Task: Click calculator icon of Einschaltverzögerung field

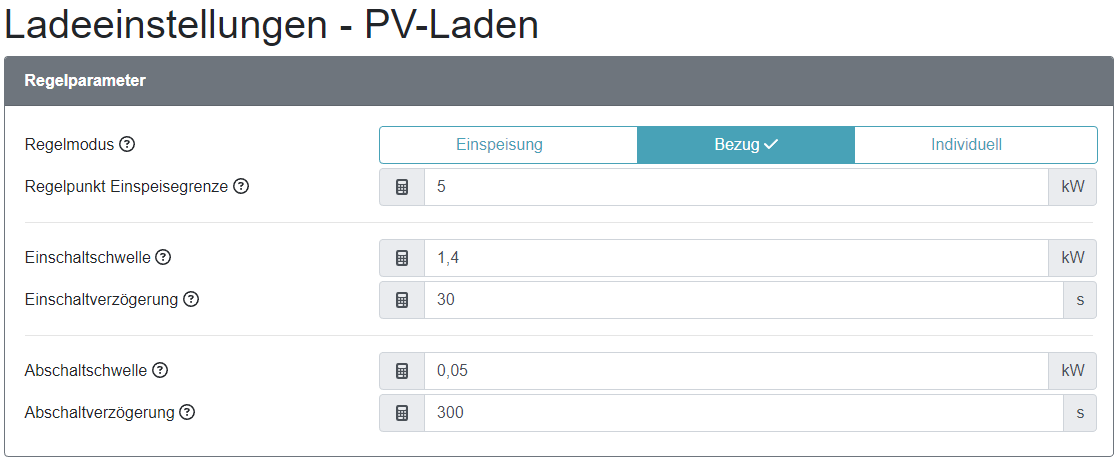Action: (x=402, y=300)
